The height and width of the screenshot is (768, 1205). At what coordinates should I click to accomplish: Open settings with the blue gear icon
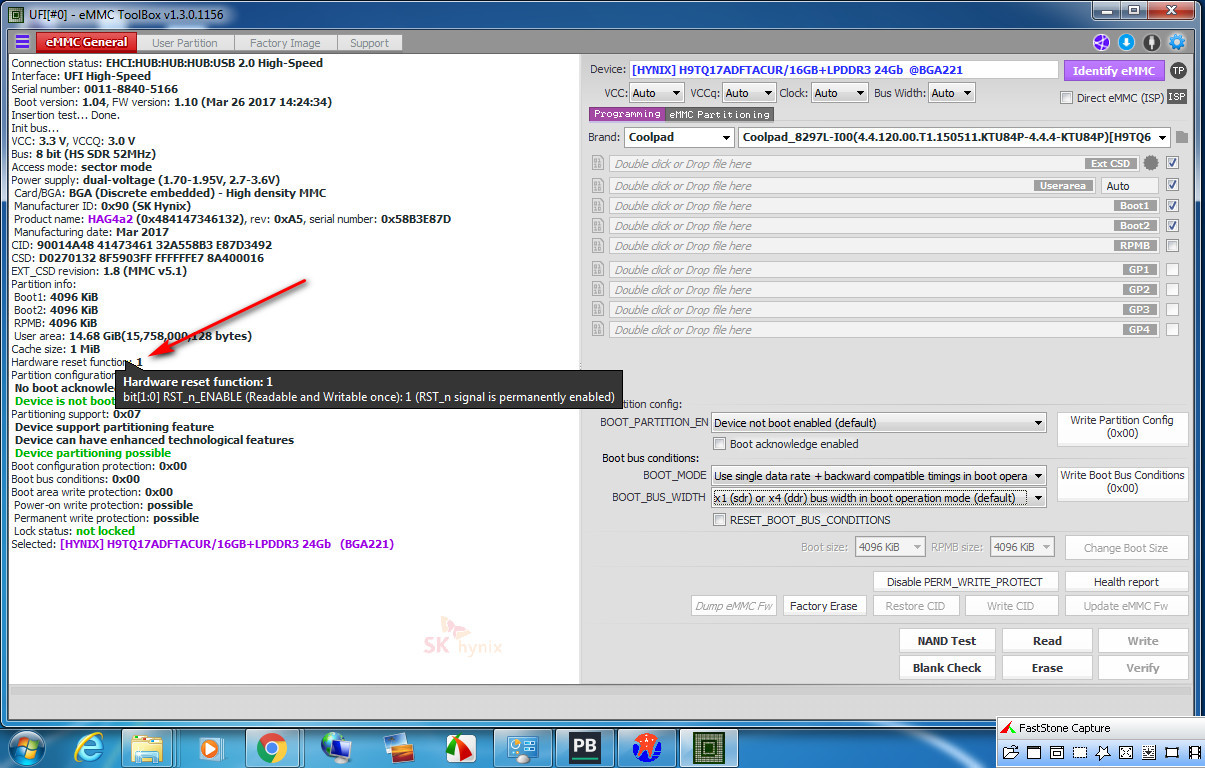click(x=1177, y=42)
